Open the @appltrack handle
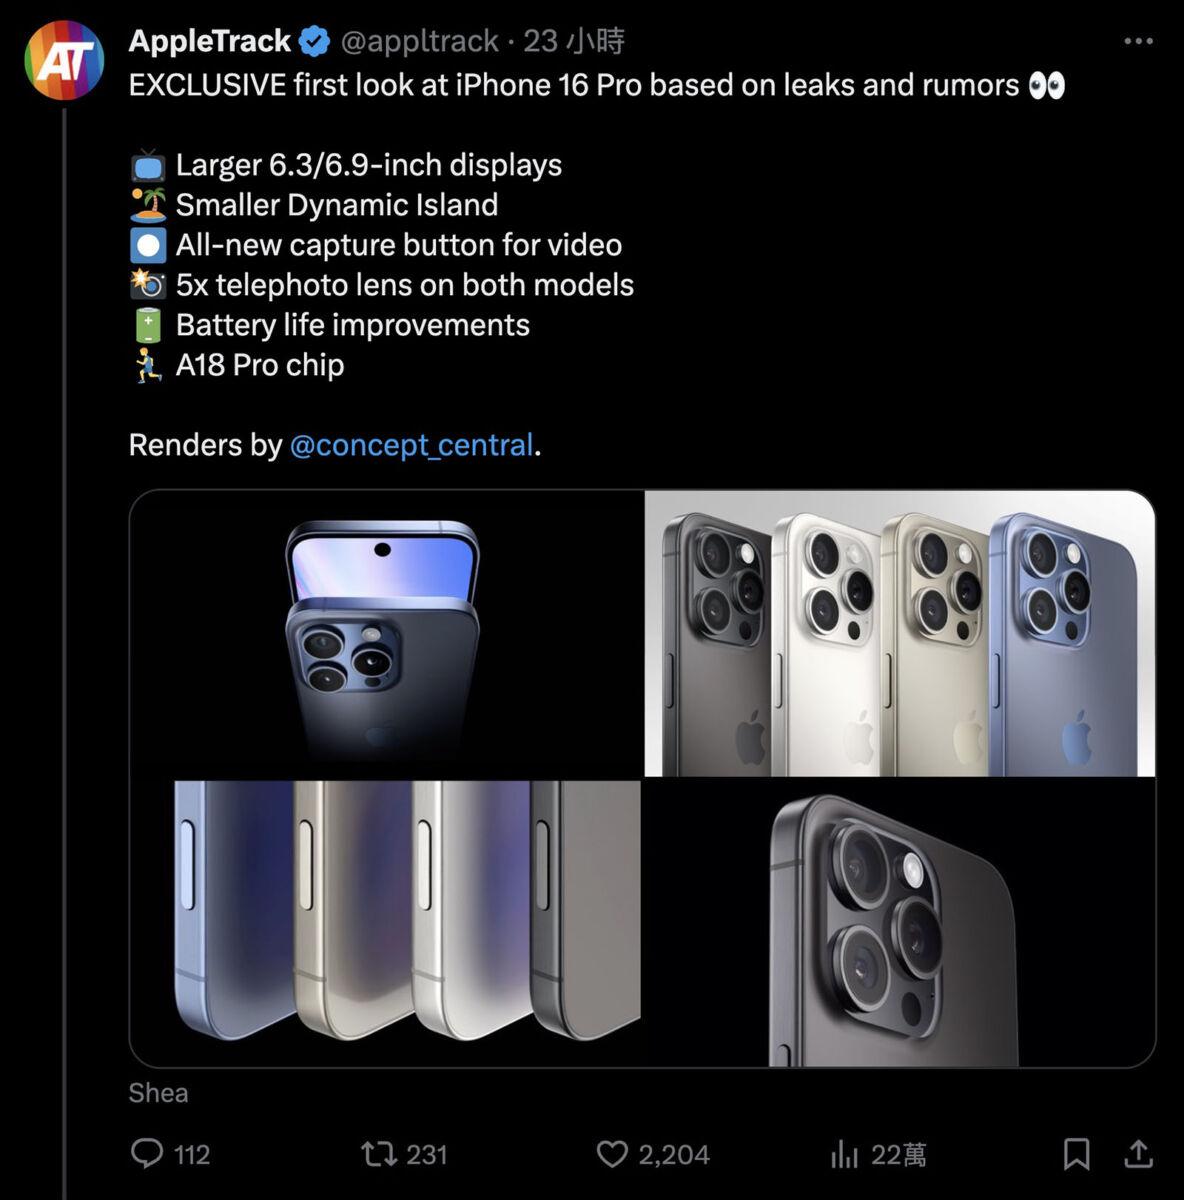 (x=420, y=41)
